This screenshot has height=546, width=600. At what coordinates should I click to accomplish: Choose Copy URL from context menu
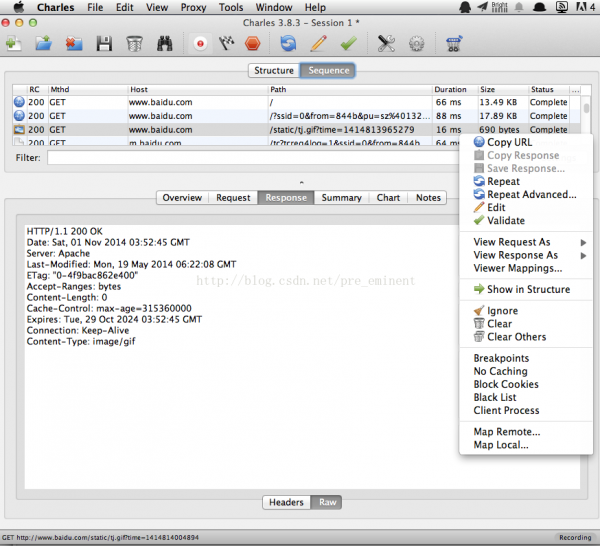click(526, 142)
